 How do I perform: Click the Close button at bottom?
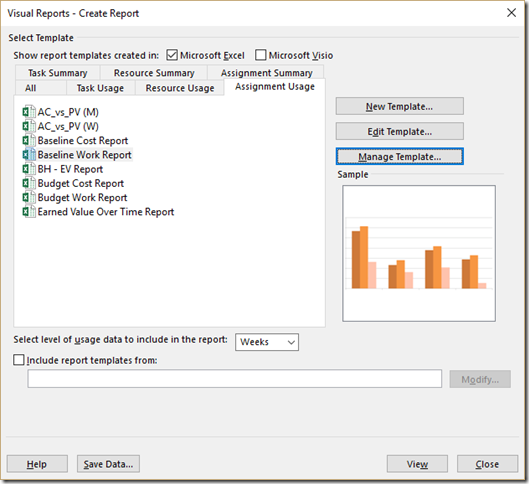(x=487, y=464)
